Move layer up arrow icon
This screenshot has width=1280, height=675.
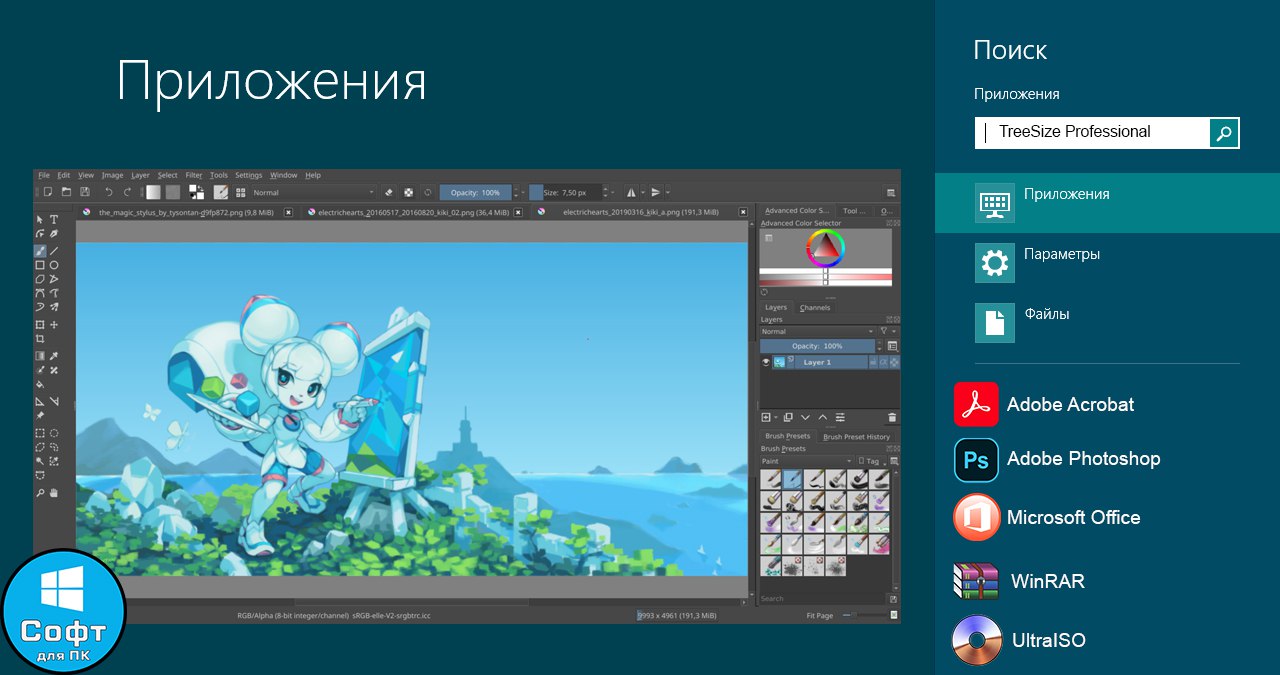pyautogui.click(x=823, y=418)
